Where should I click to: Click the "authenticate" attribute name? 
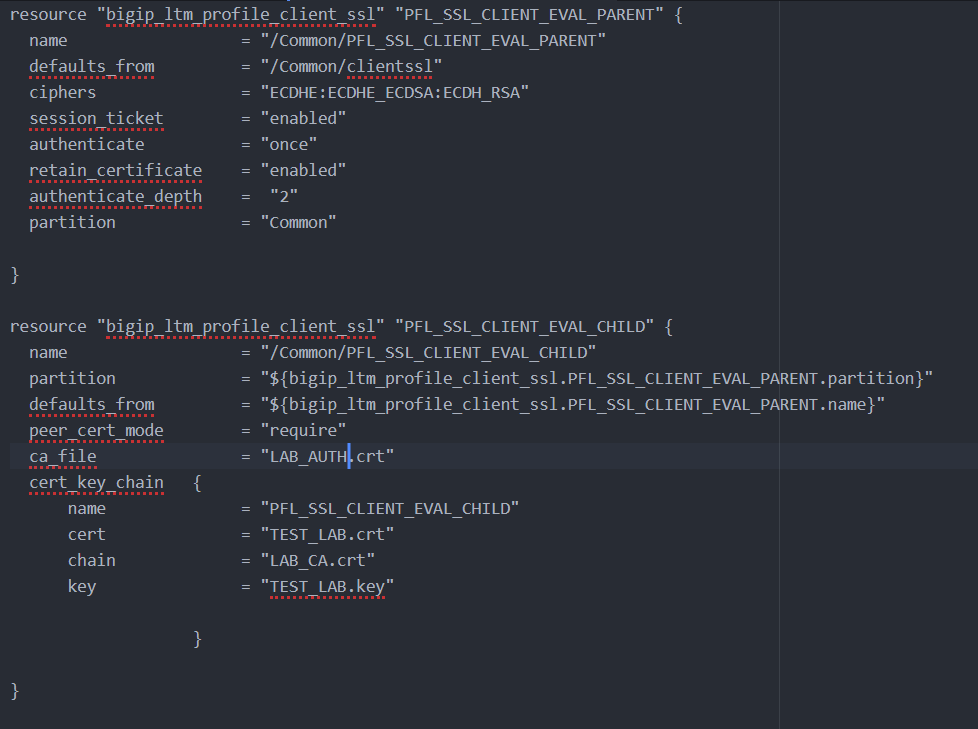click(x=87, y=144)
